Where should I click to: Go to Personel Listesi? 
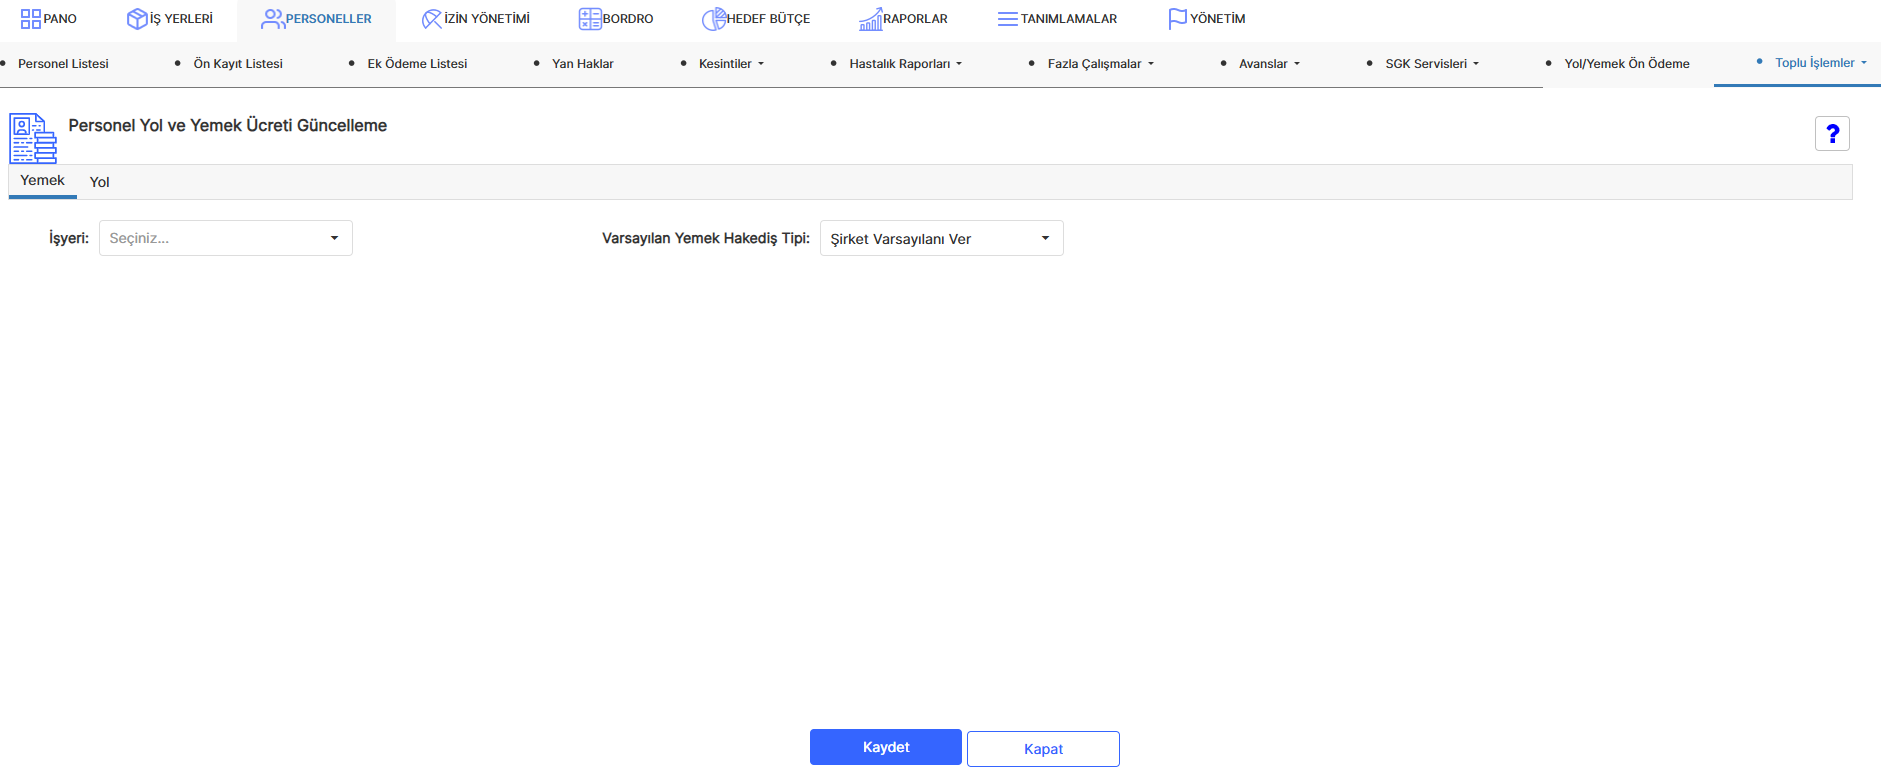(63, 64)
